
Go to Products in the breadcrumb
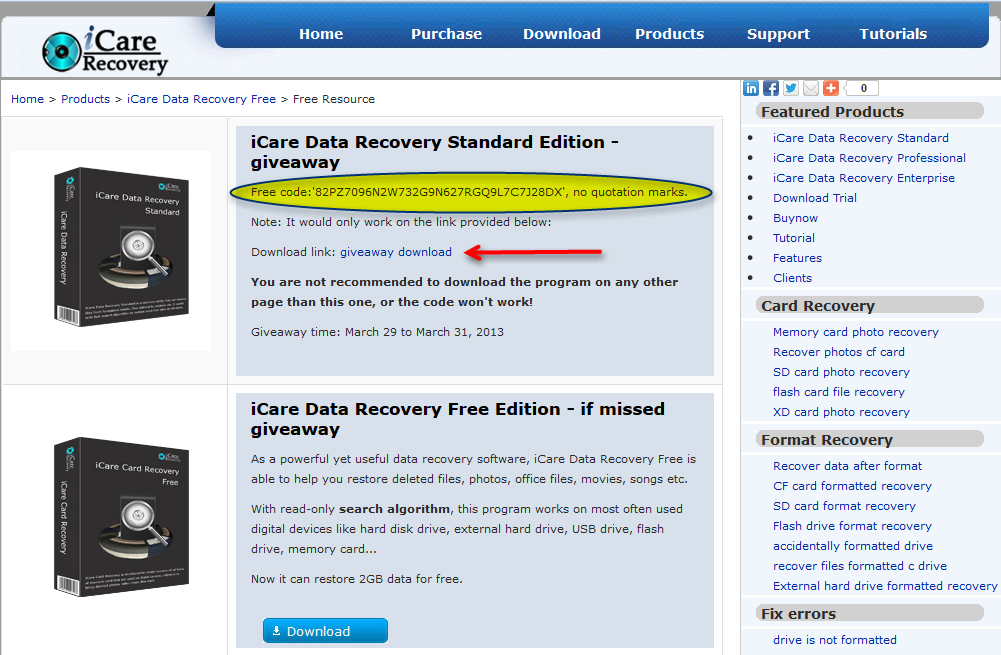click(x=86, y=99)
